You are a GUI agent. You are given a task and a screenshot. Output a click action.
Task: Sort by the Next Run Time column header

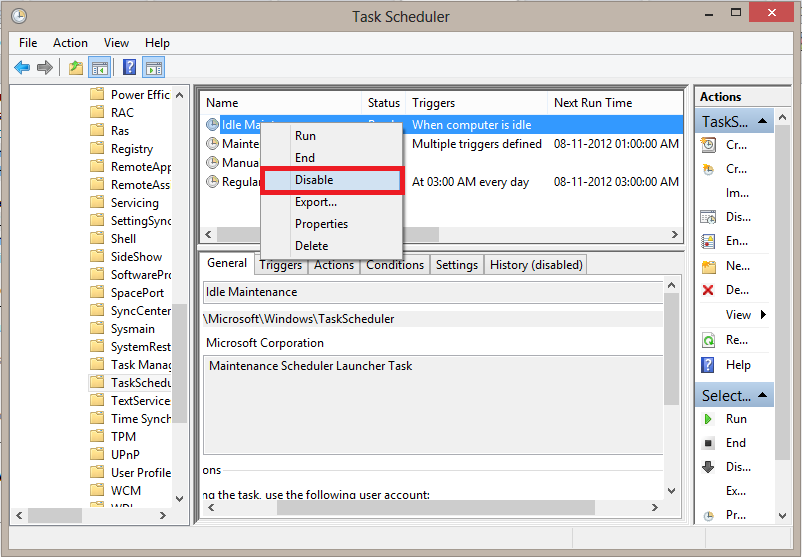point(615,103)
